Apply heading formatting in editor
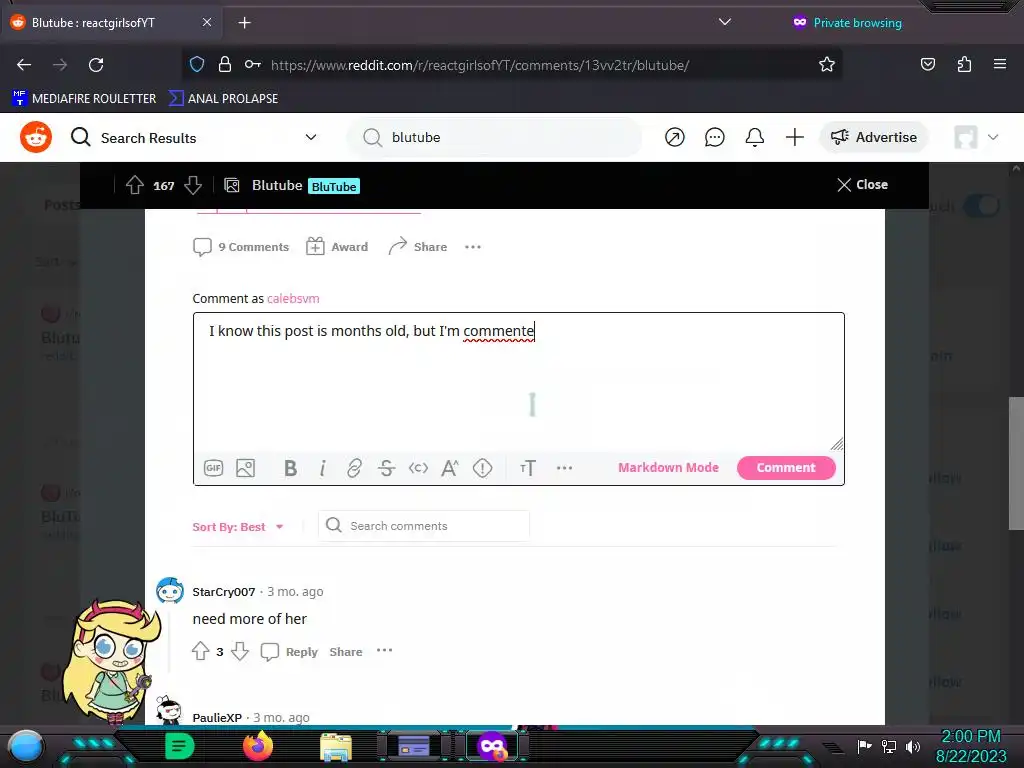 528,468
